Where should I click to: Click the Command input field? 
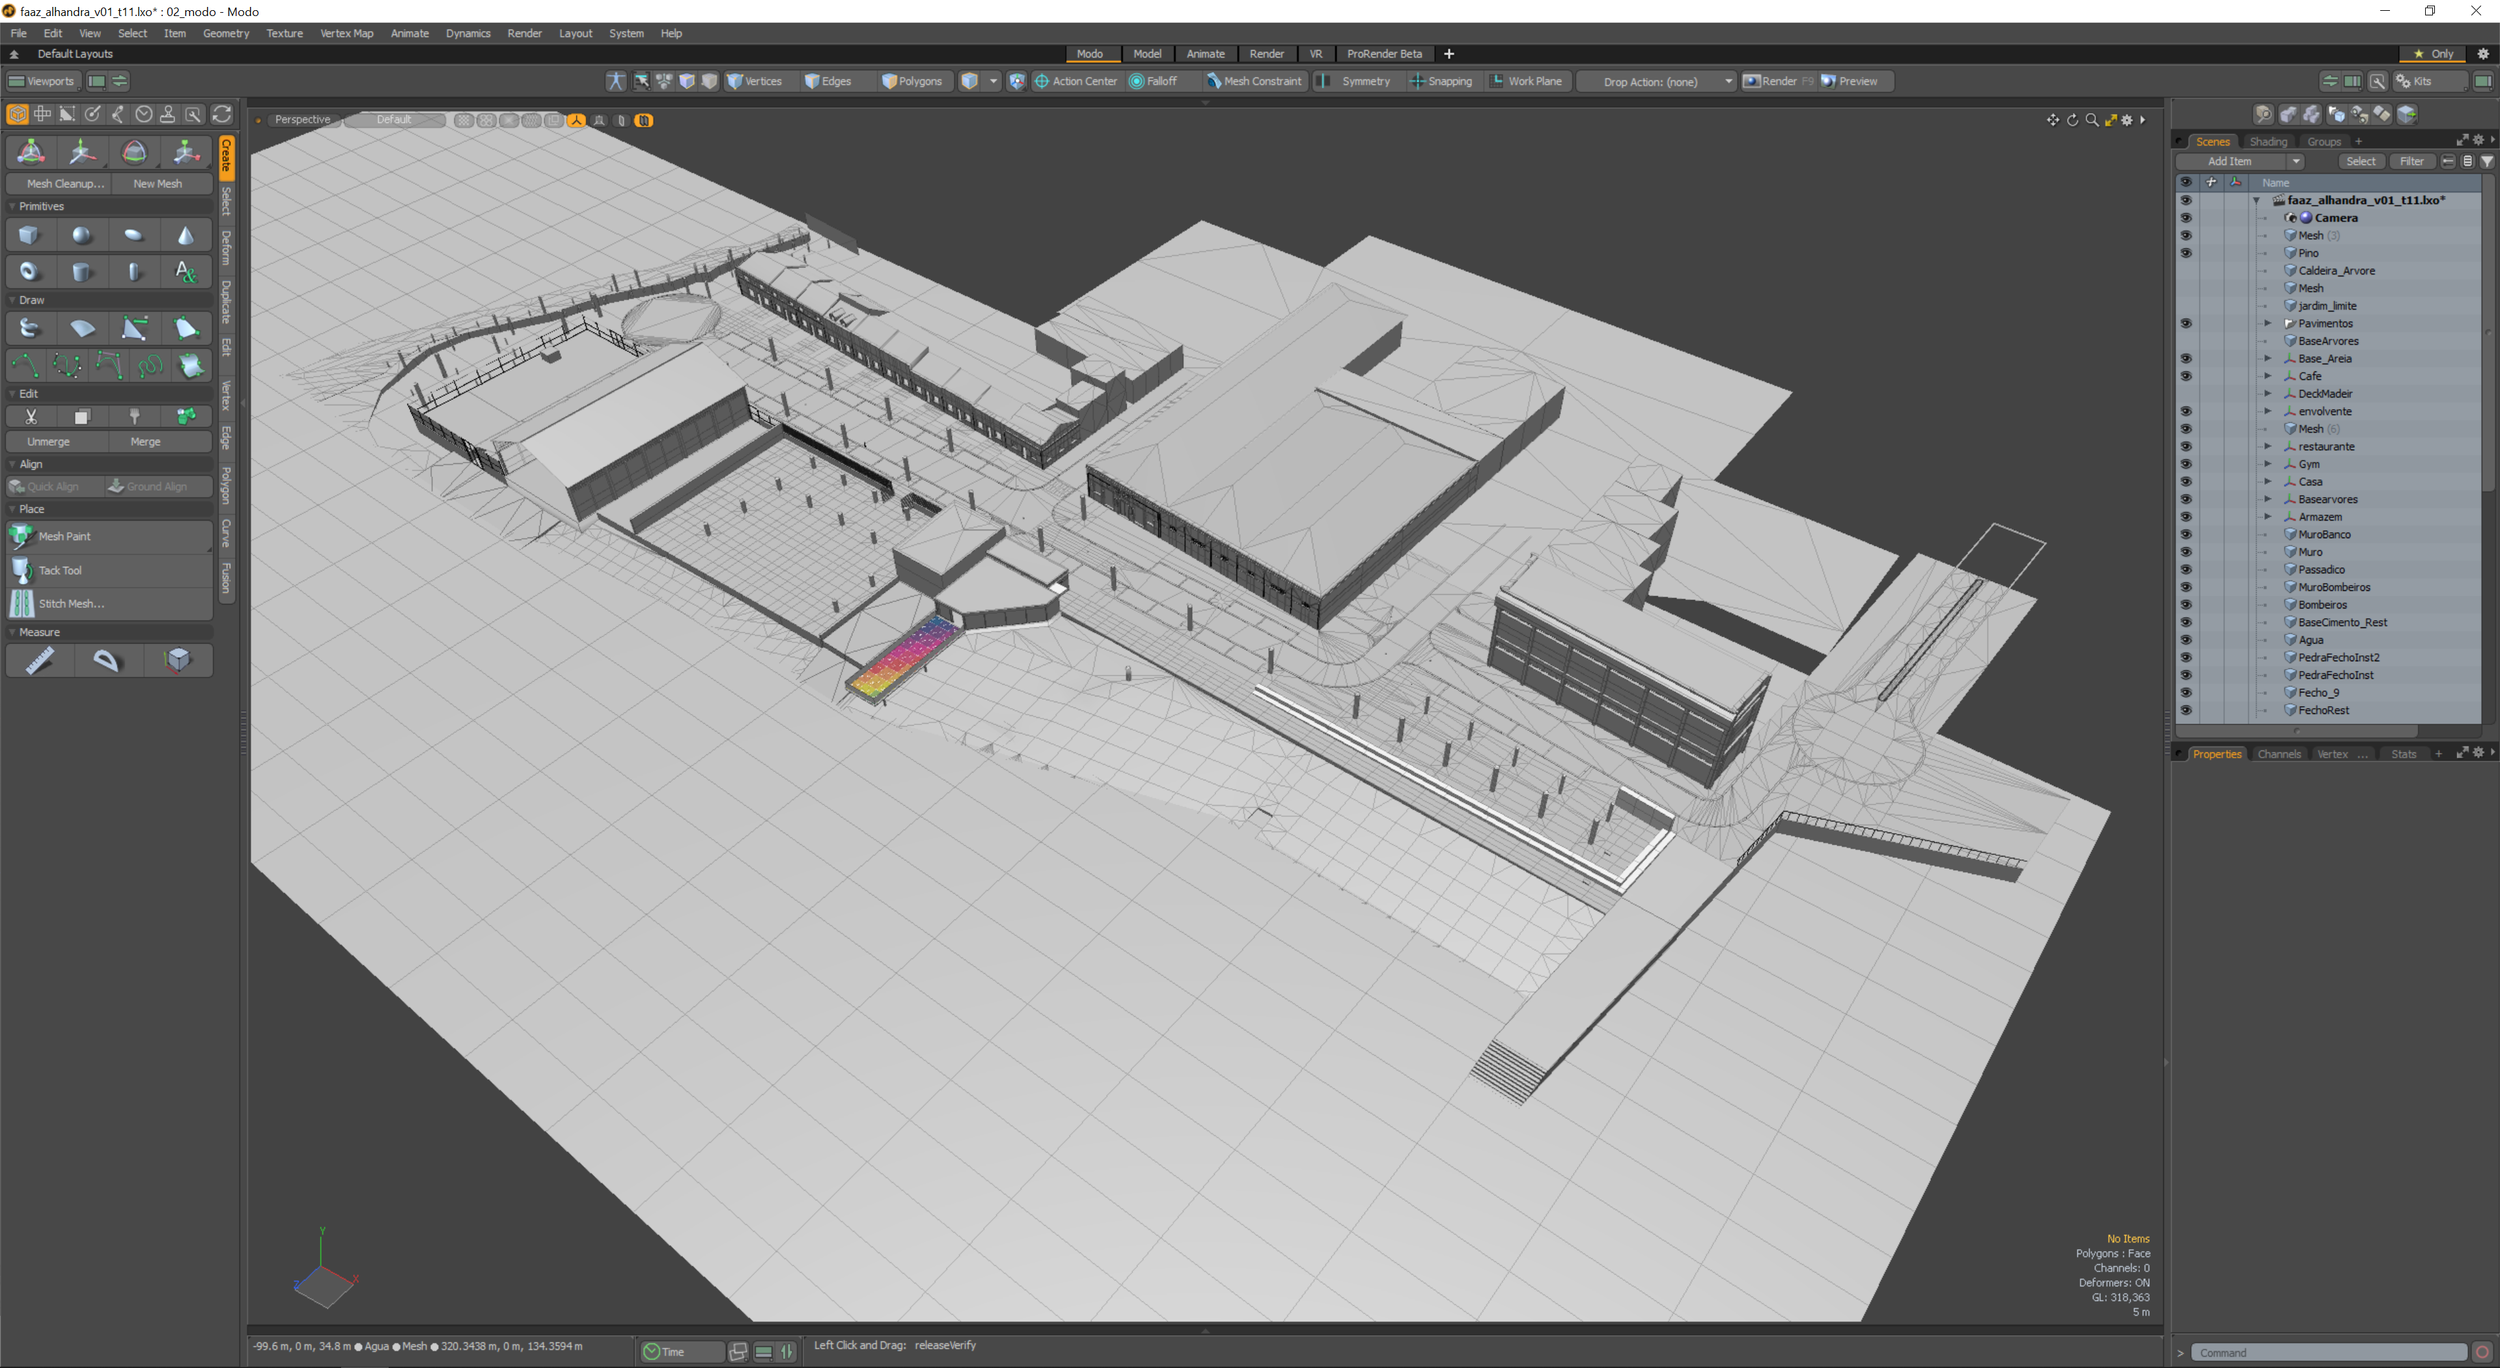click(x=2327, y=1352)
